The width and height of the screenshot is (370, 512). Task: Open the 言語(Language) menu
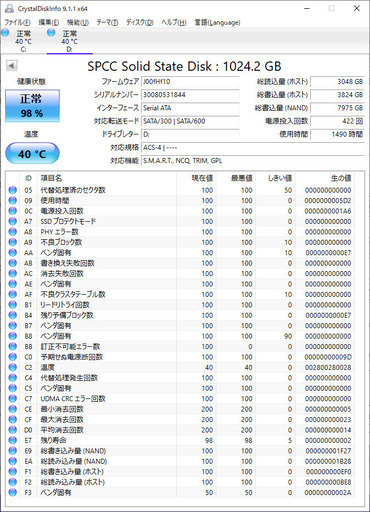pyautogui.click(x=217, y=23)
